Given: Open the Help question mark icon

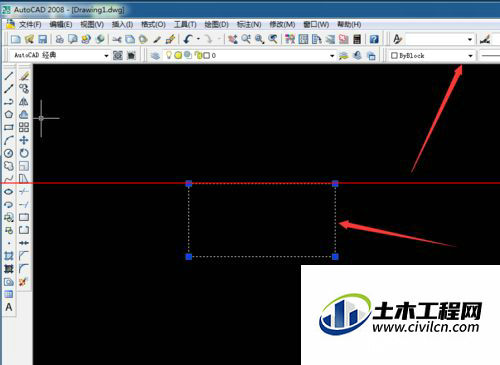Looking at the screenshot, I should [x=374, y=39].
